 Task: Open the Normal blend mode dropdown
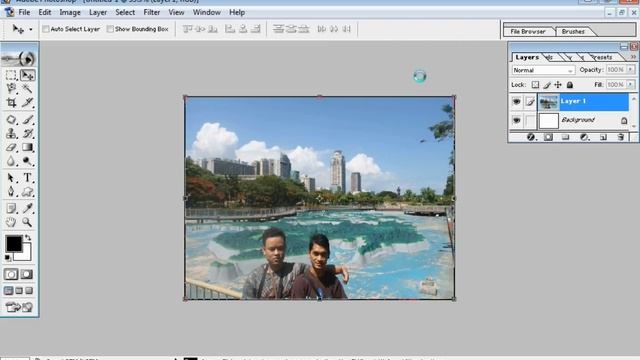click(543, 70)
